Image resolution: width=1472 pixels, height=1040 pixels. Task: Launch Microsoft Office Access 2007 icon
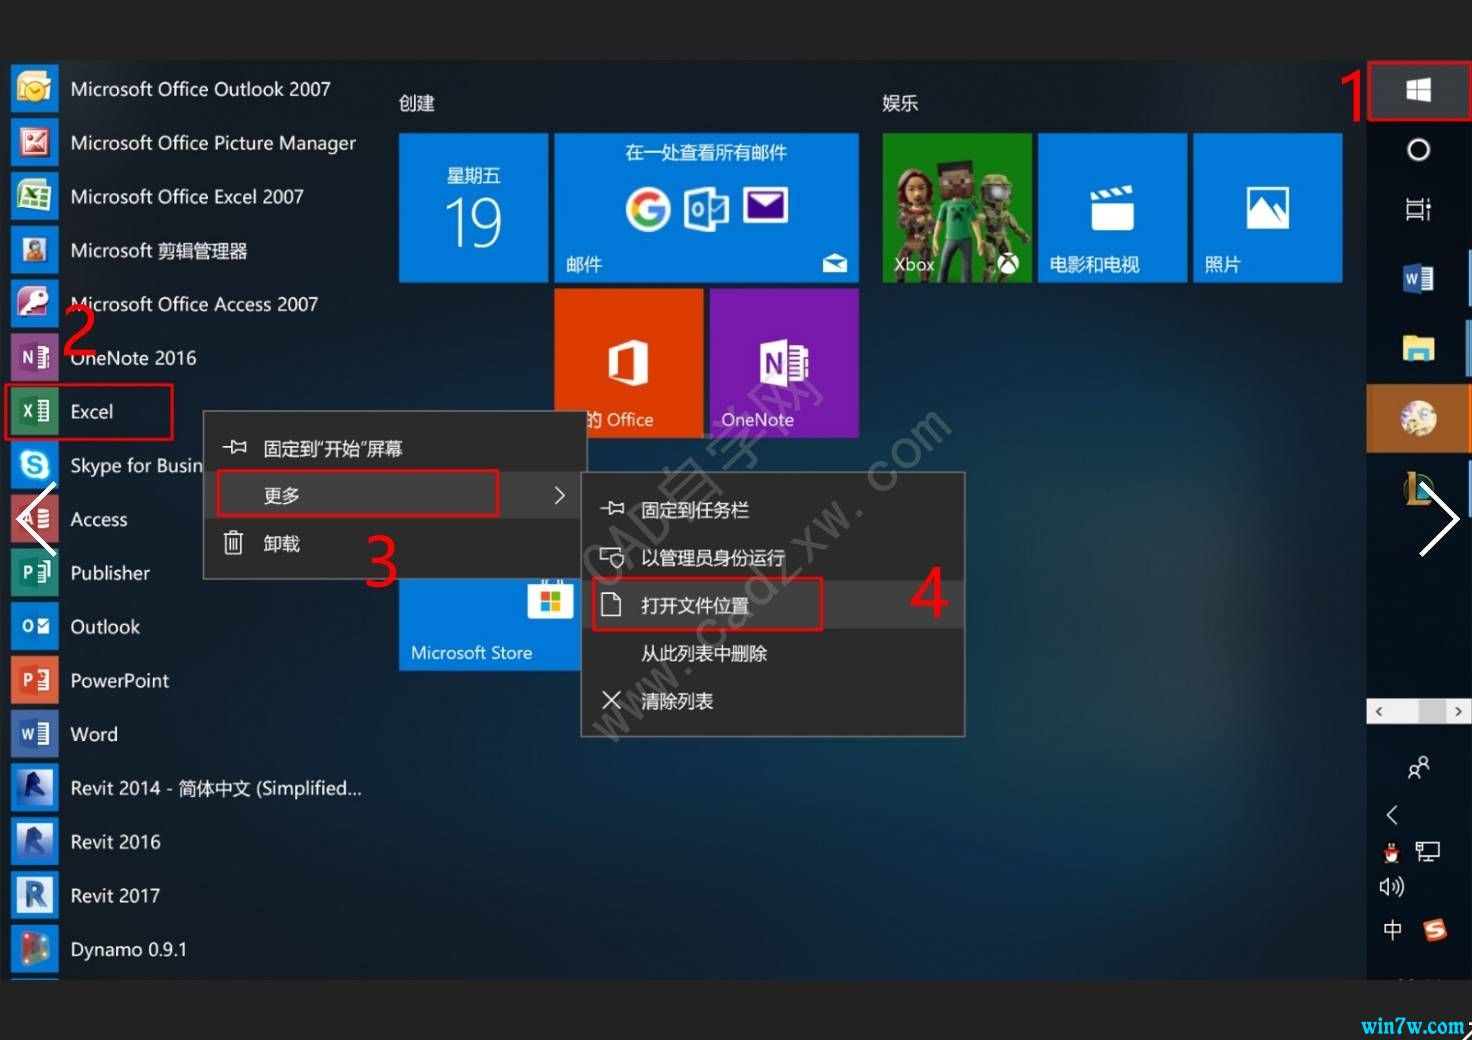[x=34, y=304]
